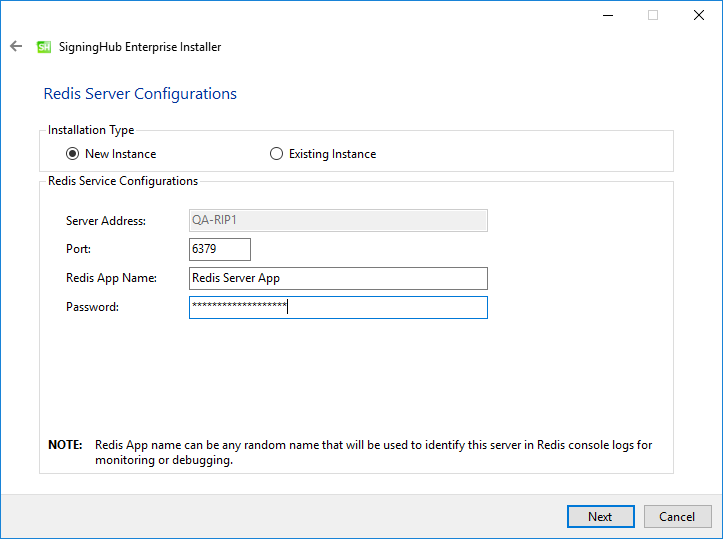Viewport: 723px width, 539px height.
Task: Click the SigningHub SH logo icon
Action: pos(44,47)
